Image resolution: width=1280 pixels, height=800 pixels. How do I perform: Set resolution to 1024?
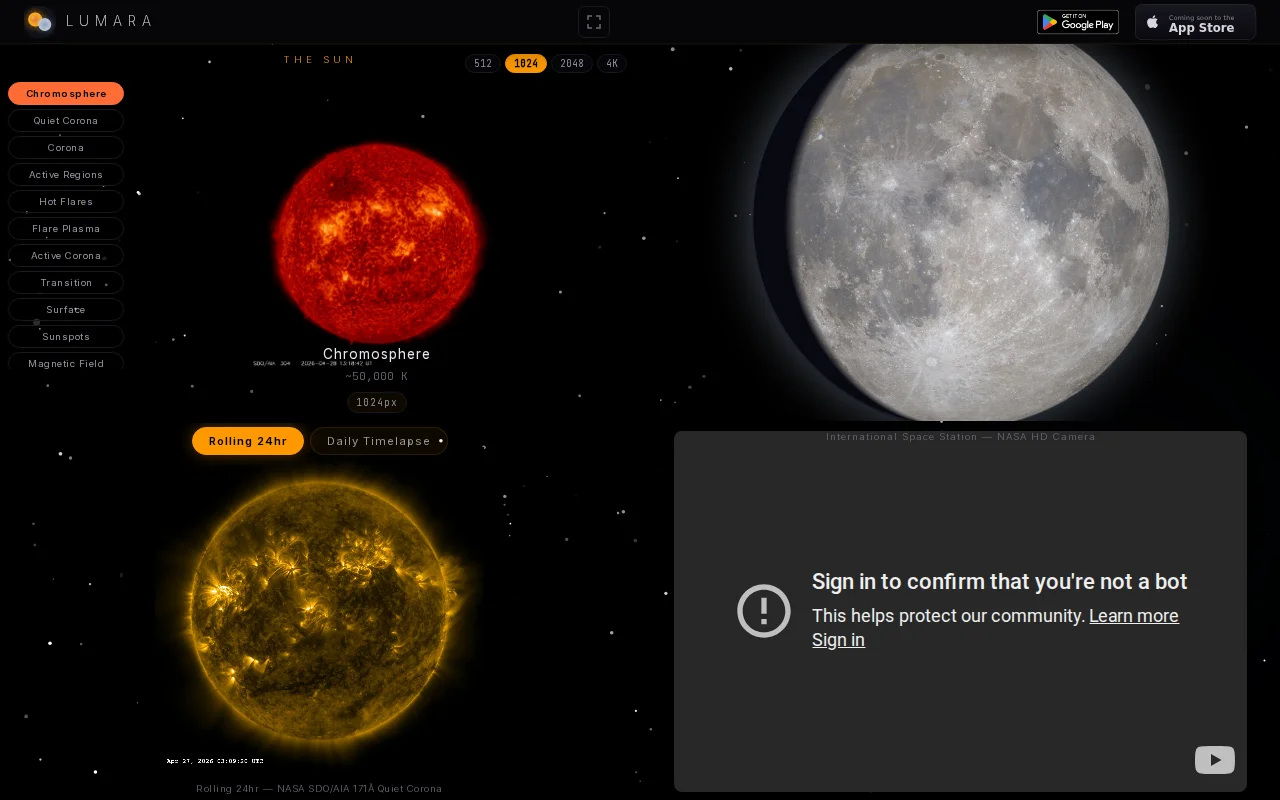[x=526, y=64]
